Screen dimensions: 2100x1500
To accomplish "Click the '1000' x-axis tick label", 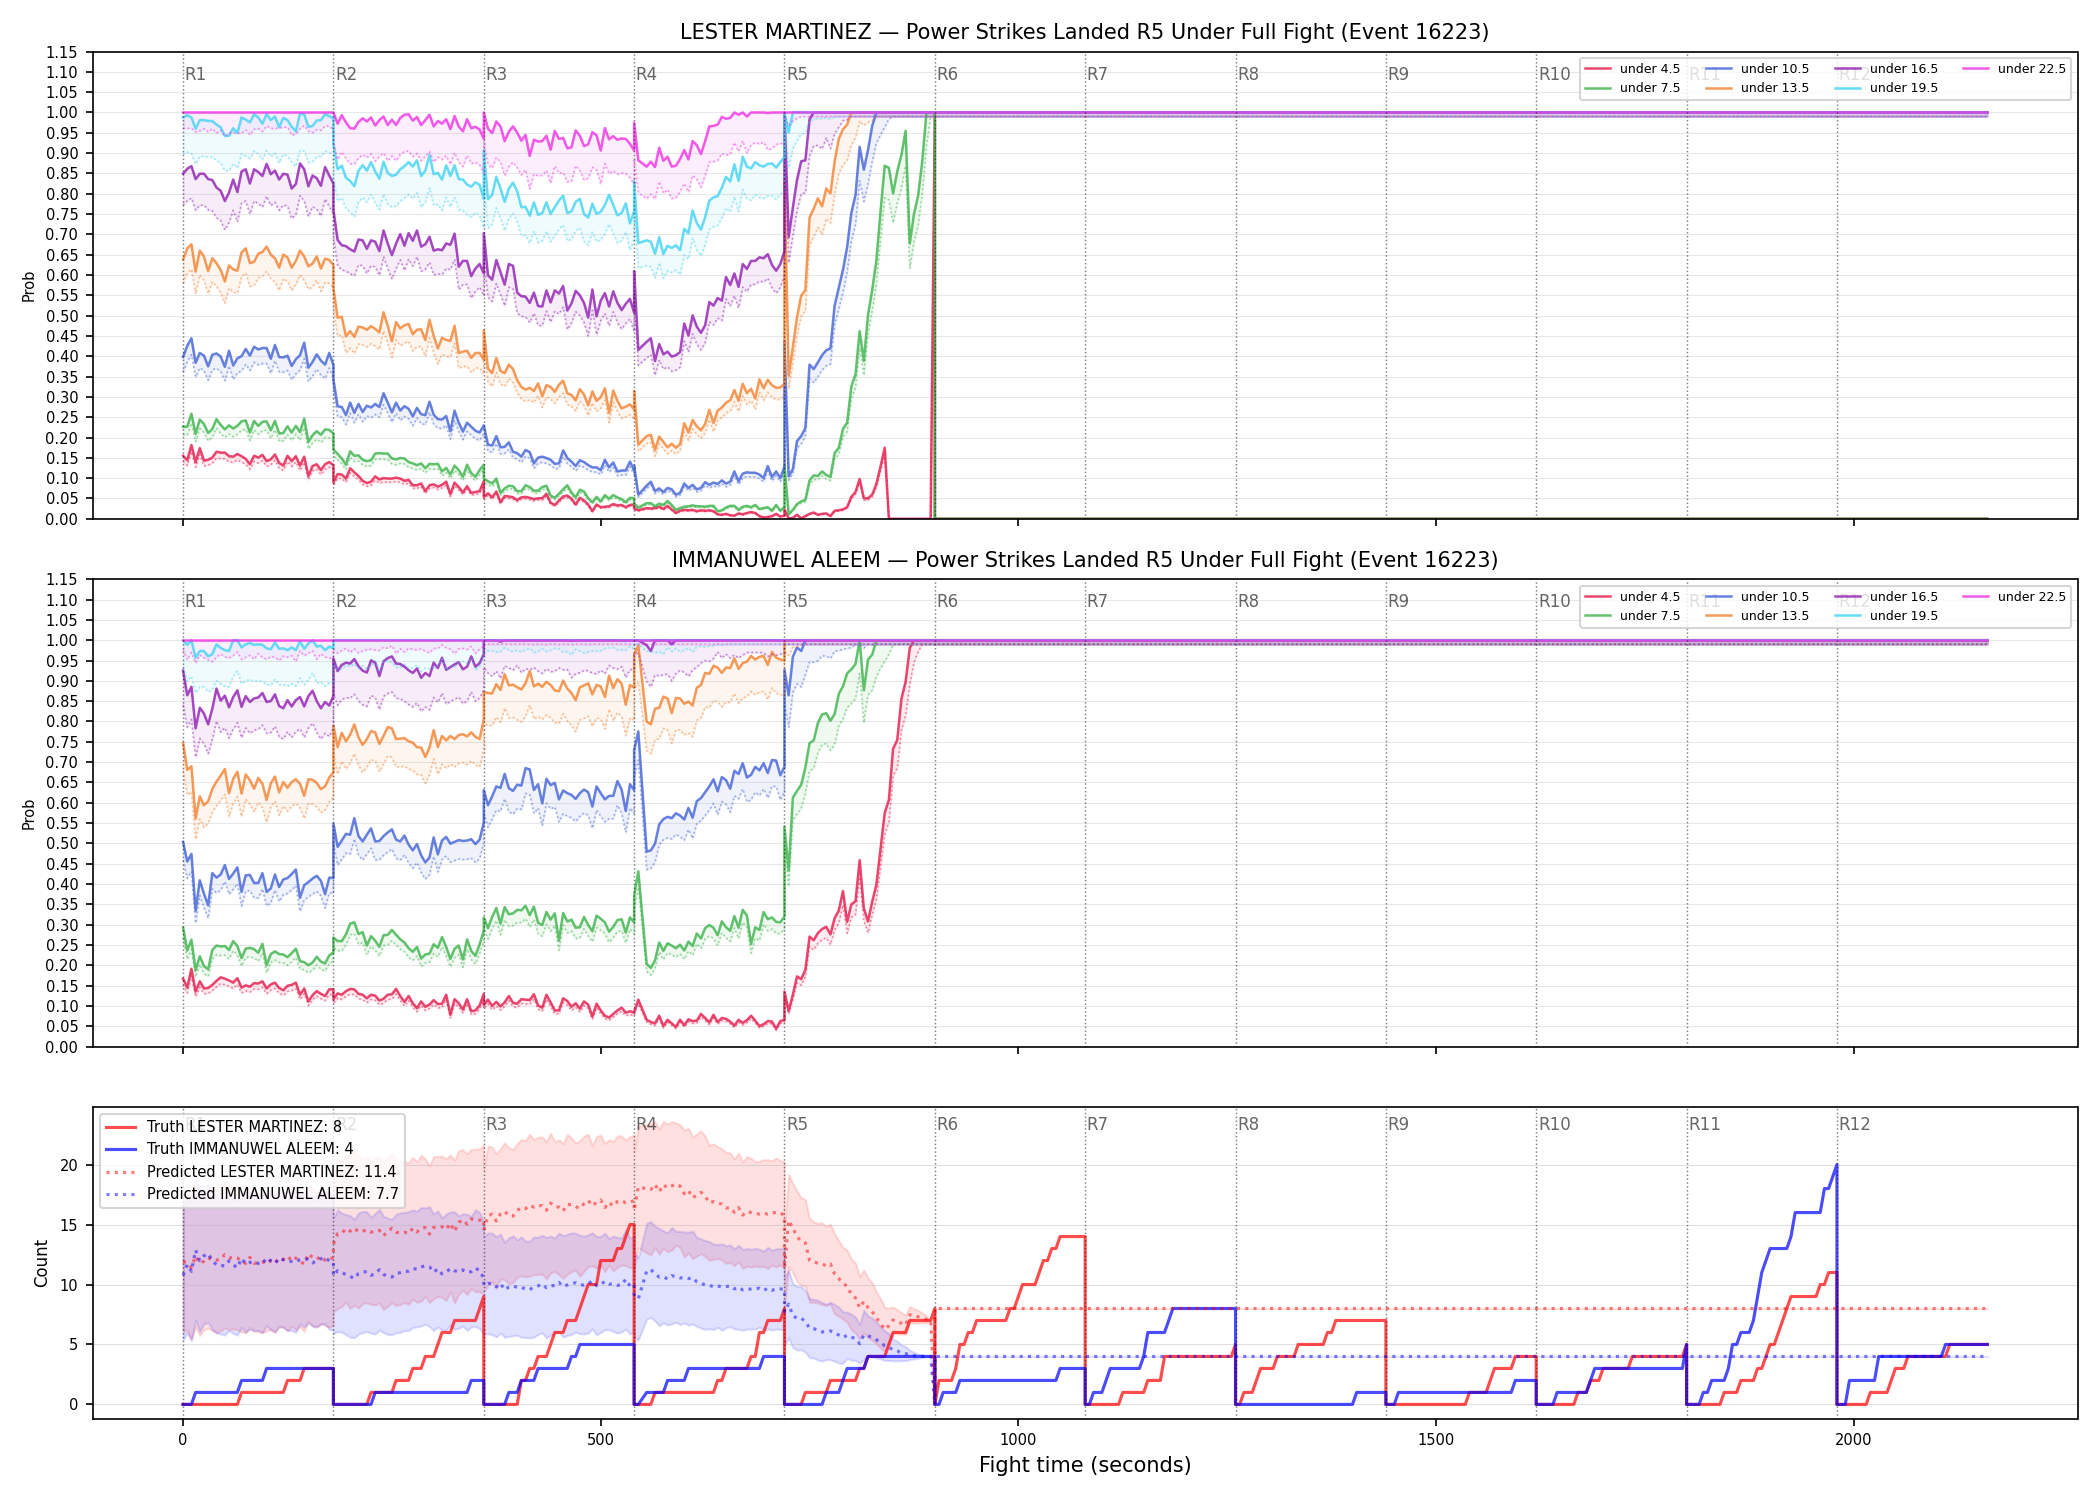I will [x=1018, y=1440].
